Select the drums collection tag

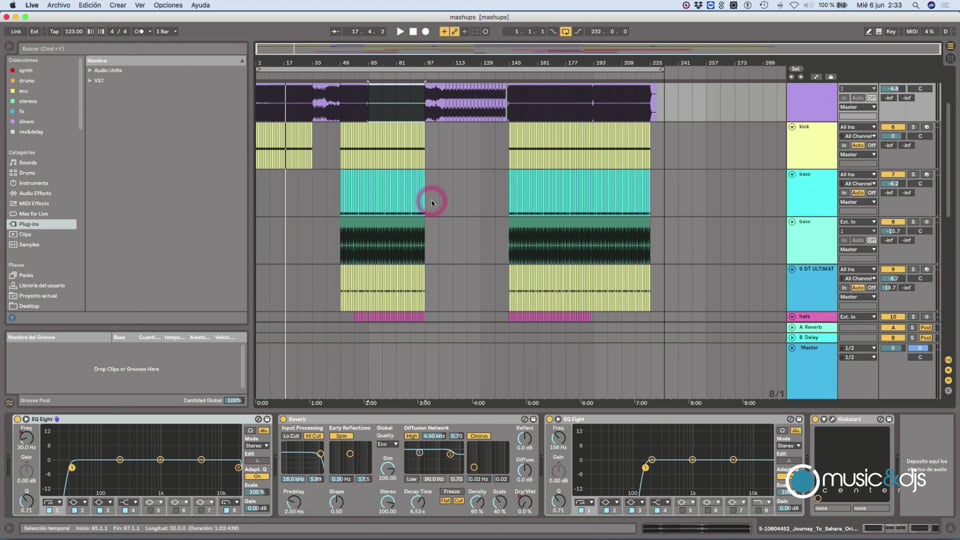tap(26, 81)
